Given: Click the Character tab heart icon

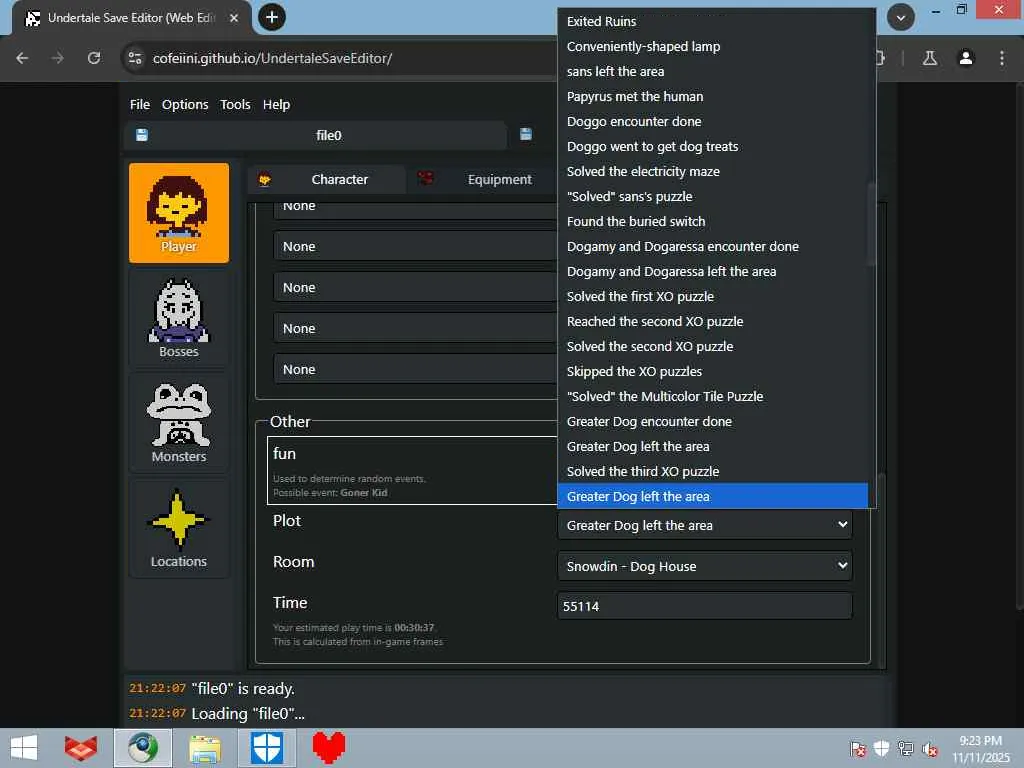Looking at the screenshot, I should [x=264, y=180].
